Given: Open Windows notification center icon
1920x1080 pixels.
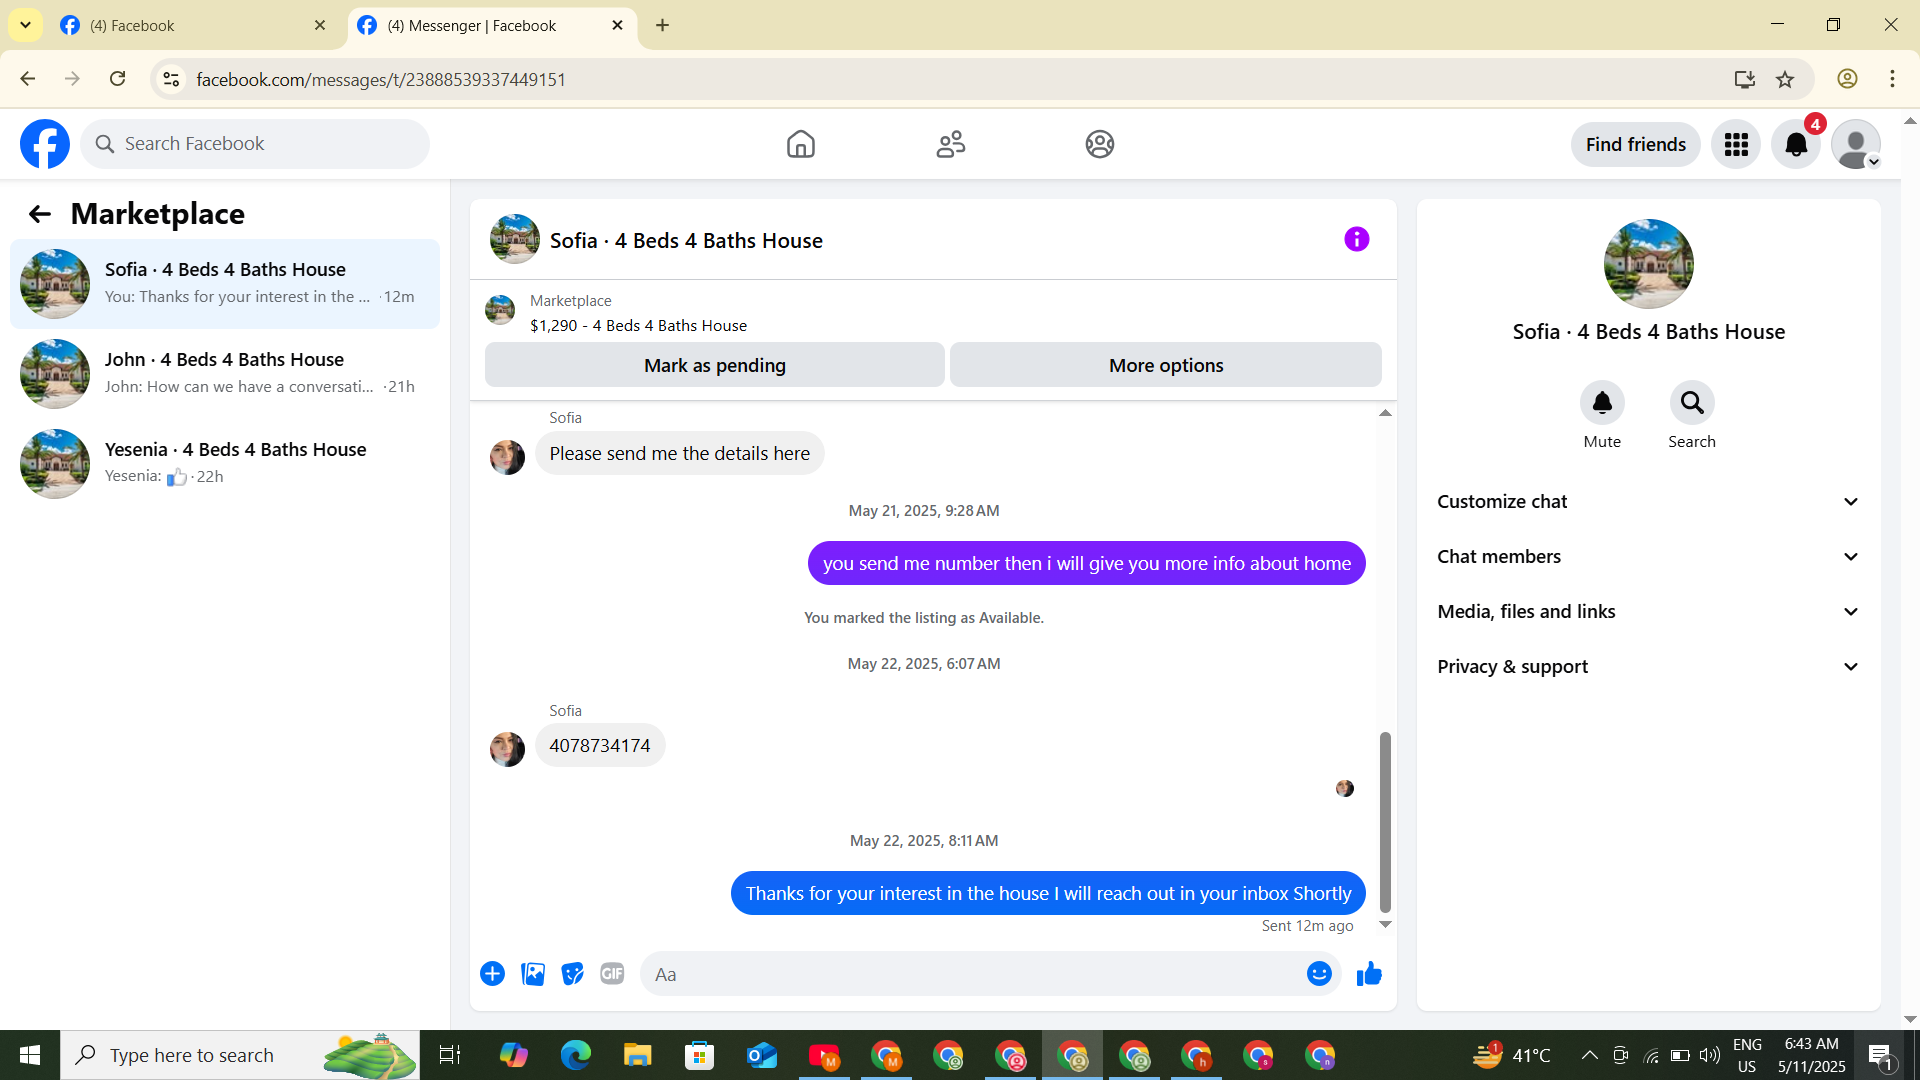Looking at the screenshot, I should tap(1880, 1055).
